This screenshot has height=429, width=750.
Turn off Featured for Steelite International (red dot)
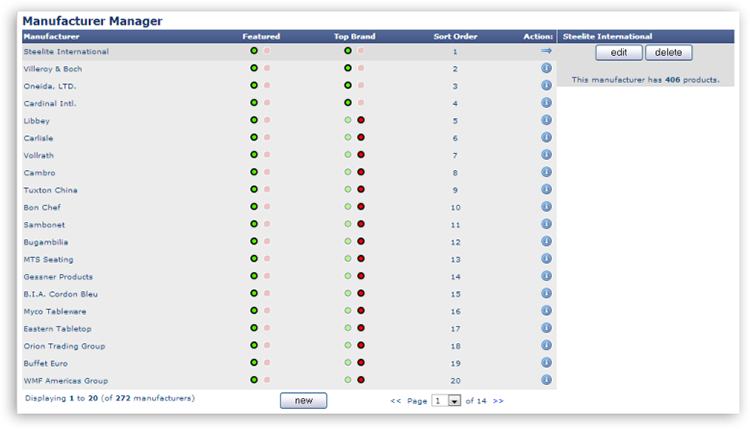click(267, 51)
